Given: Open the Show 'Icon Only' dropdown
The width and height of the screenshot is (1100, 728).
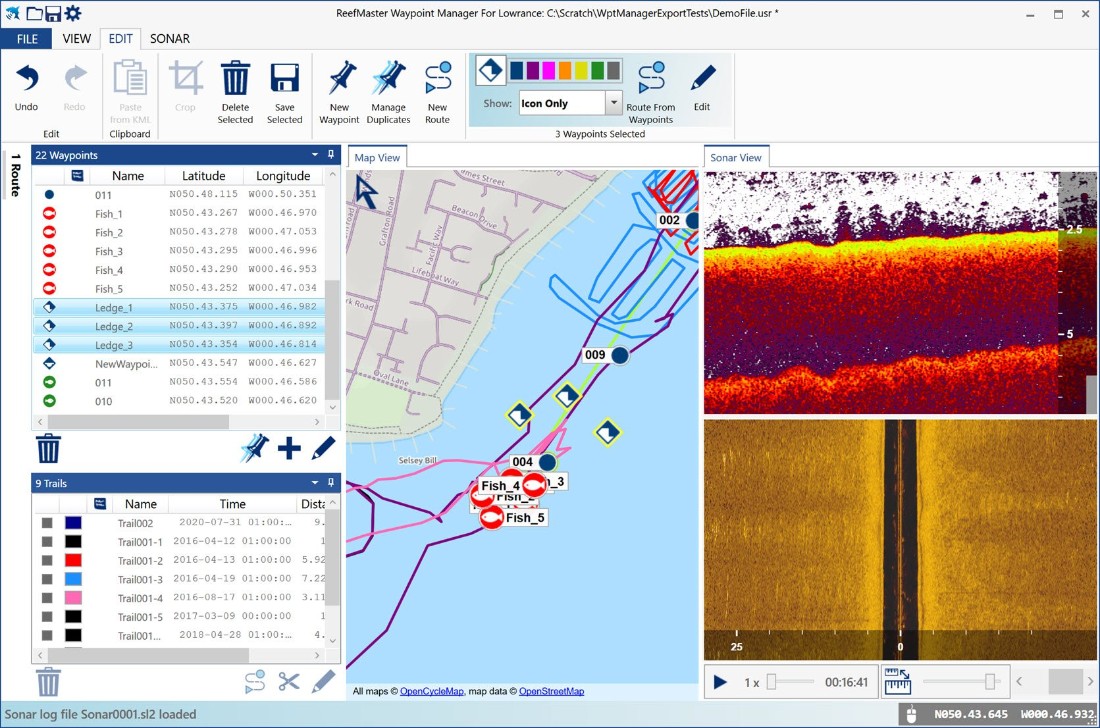Looking at the screenshot, I should 613,103.
